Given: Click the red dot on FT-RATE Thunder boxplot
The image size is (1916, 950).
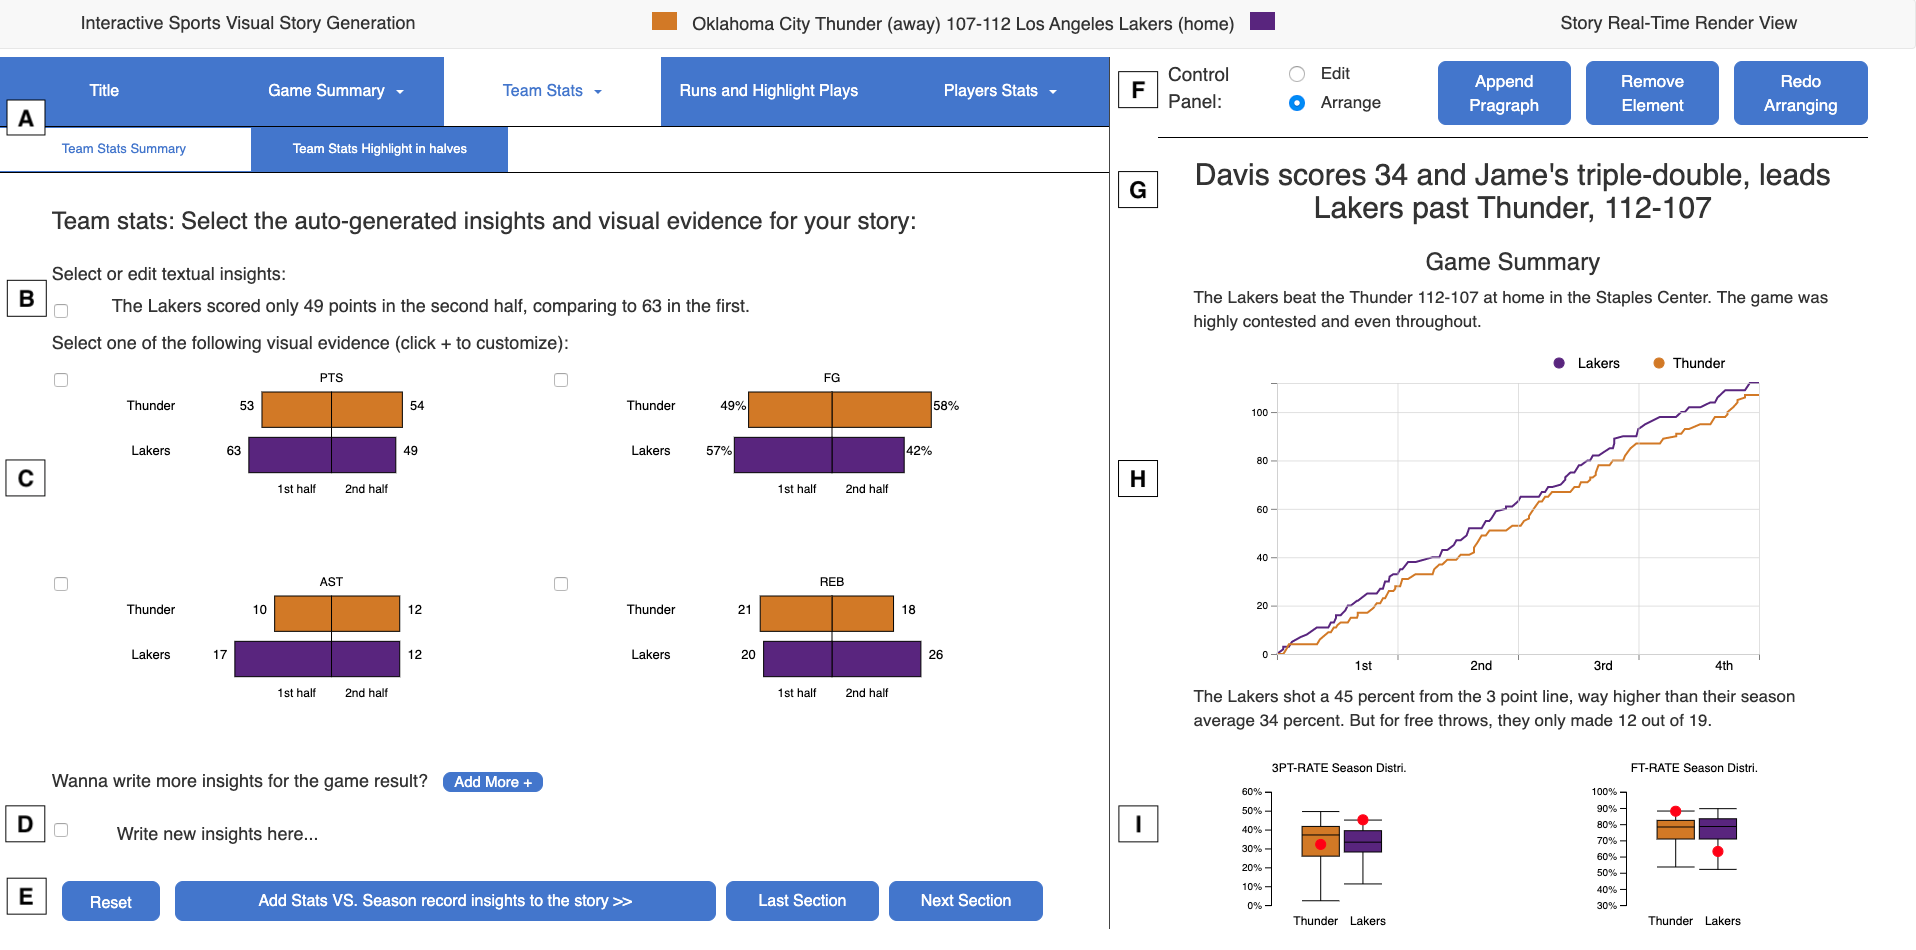Looking at the screenshot, I should 1675,811.
